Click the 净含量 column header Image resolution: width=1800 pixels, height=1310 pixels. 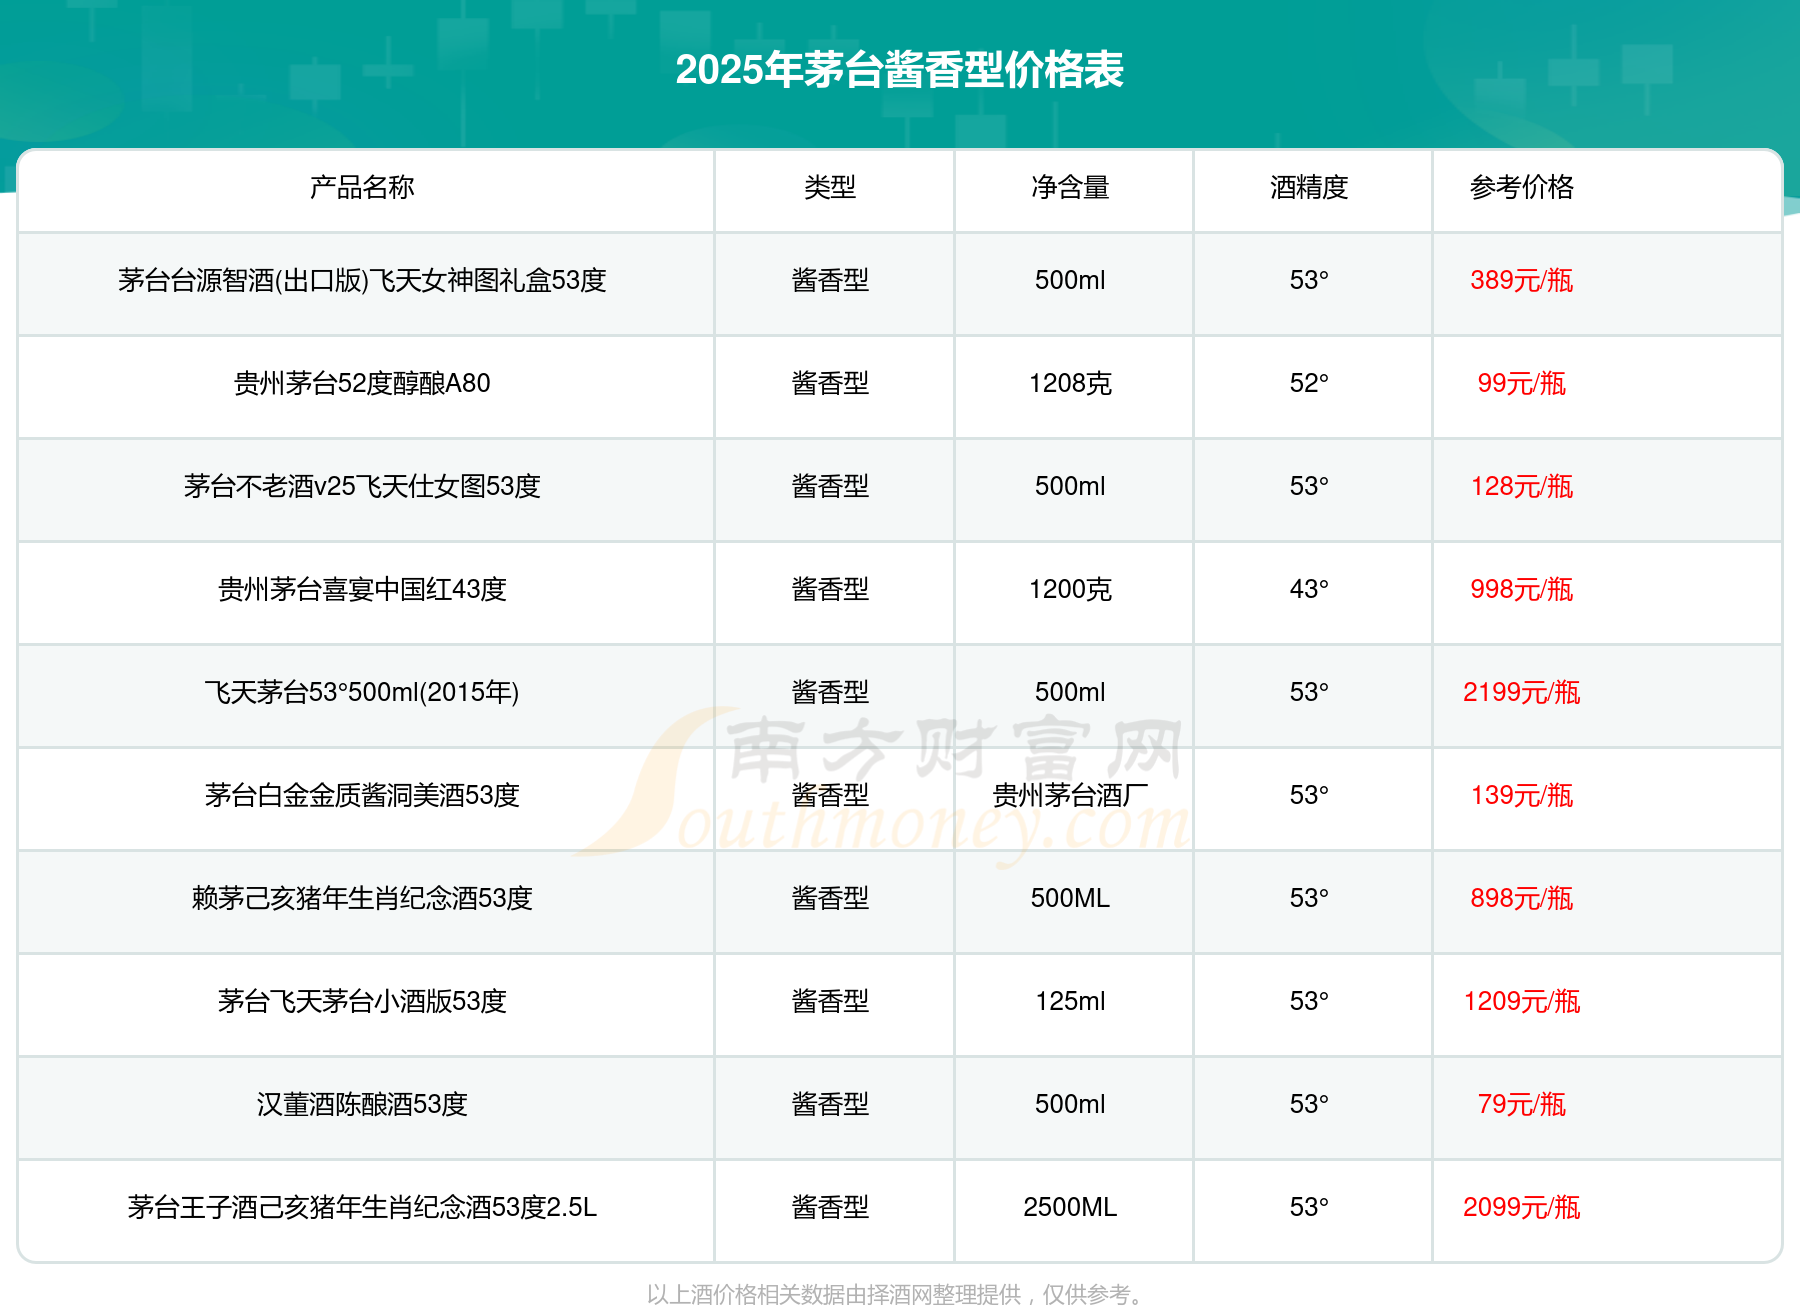click(x=1070, y=187)
